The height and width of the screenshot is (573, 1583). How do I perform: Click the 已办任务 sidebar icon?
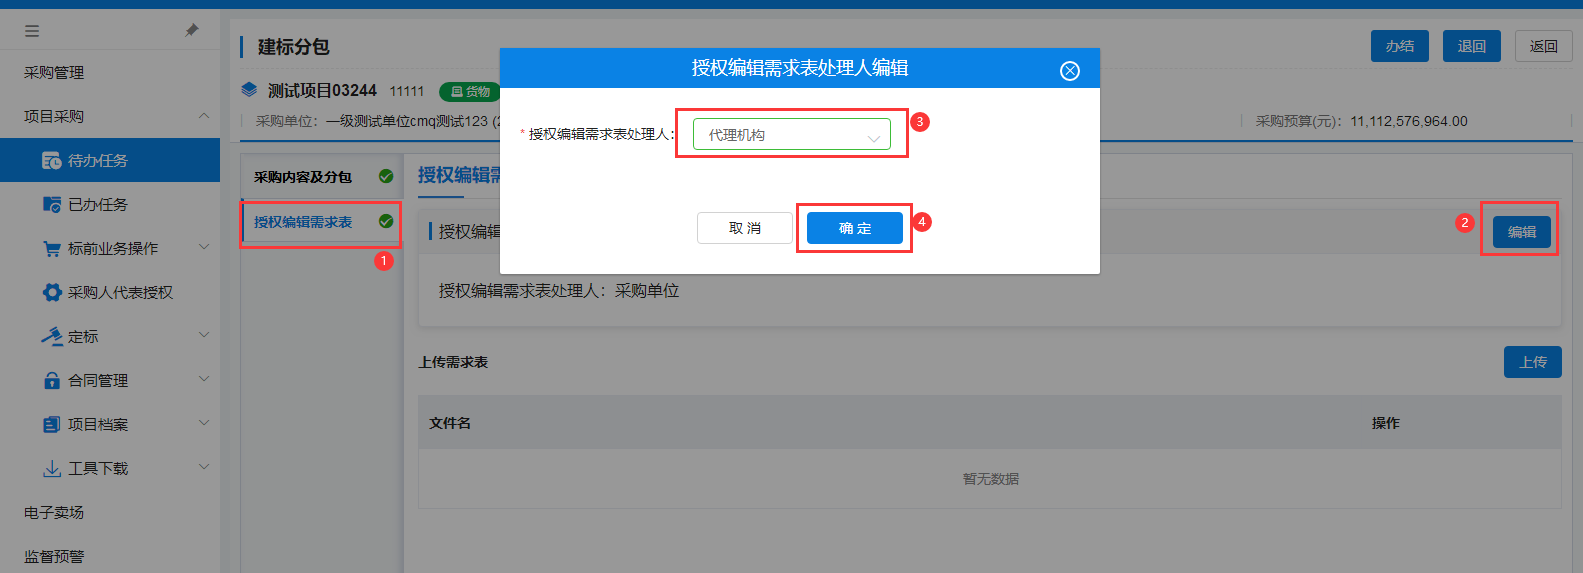tap(52, 205)
